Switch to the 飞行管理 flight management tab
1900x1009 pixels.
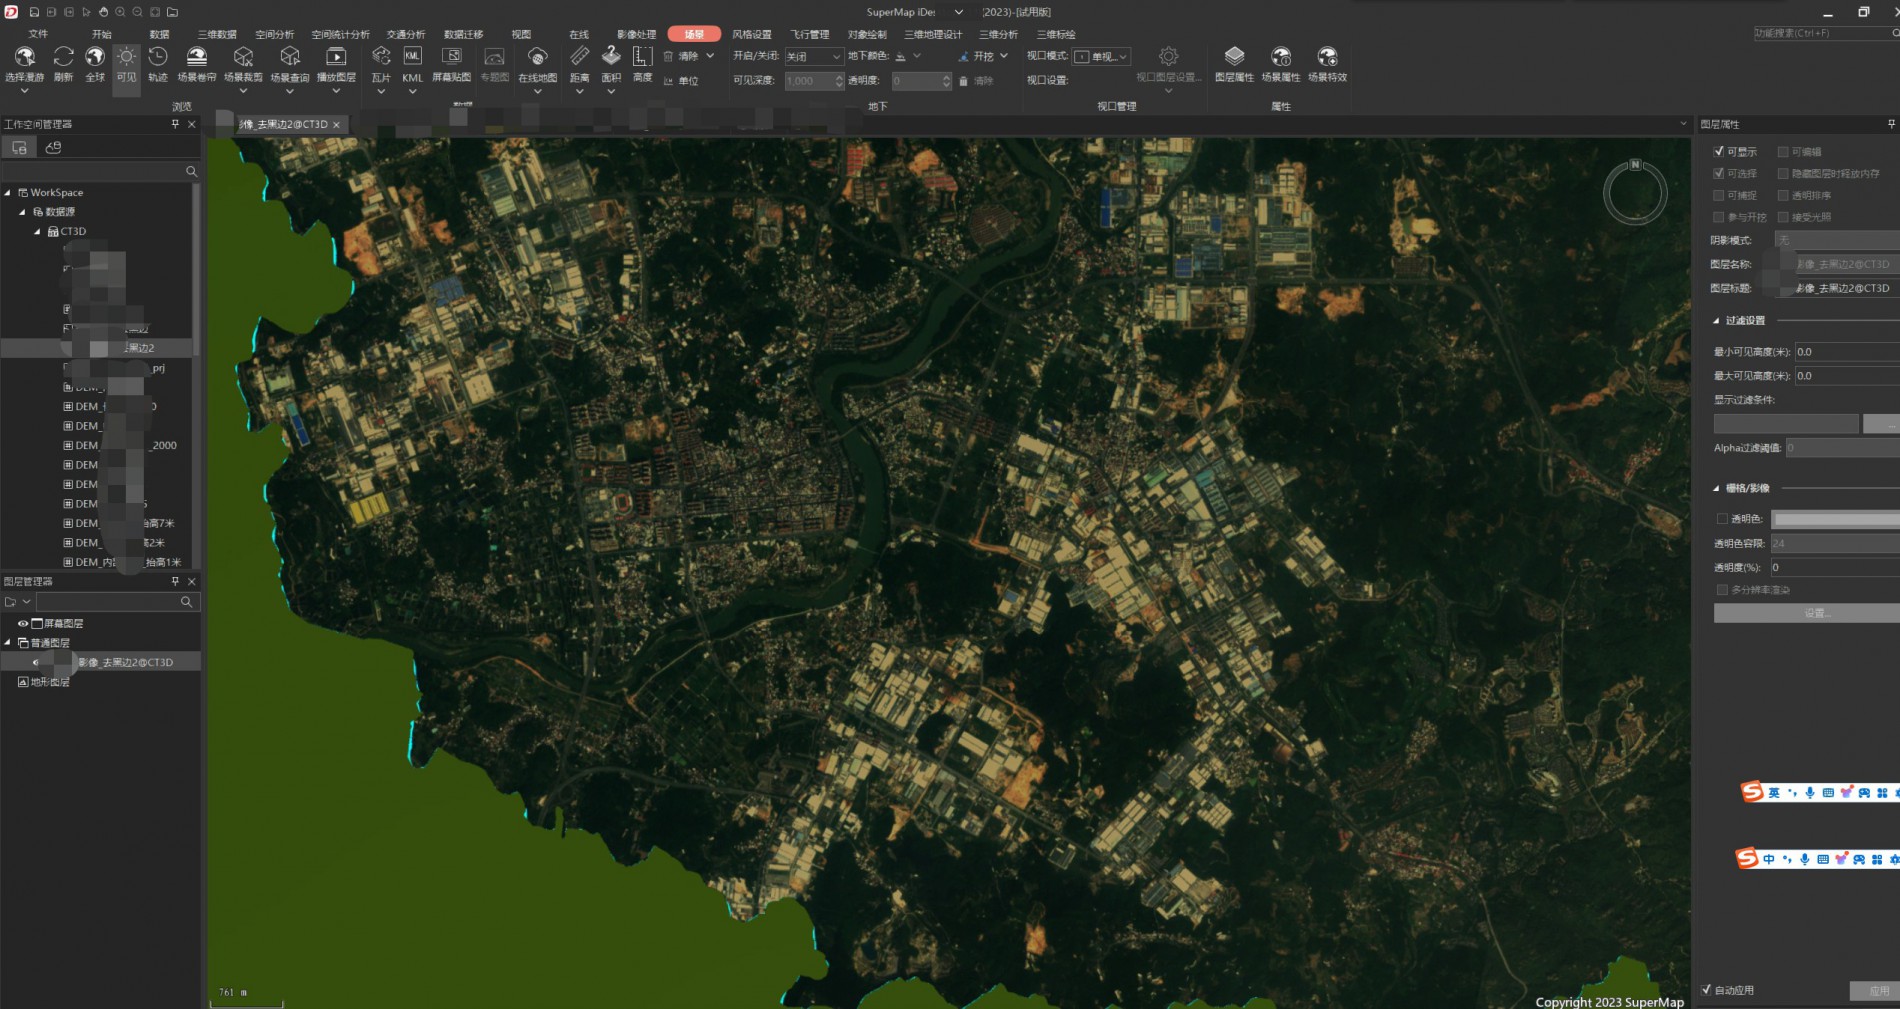click(x=809, y=34)
